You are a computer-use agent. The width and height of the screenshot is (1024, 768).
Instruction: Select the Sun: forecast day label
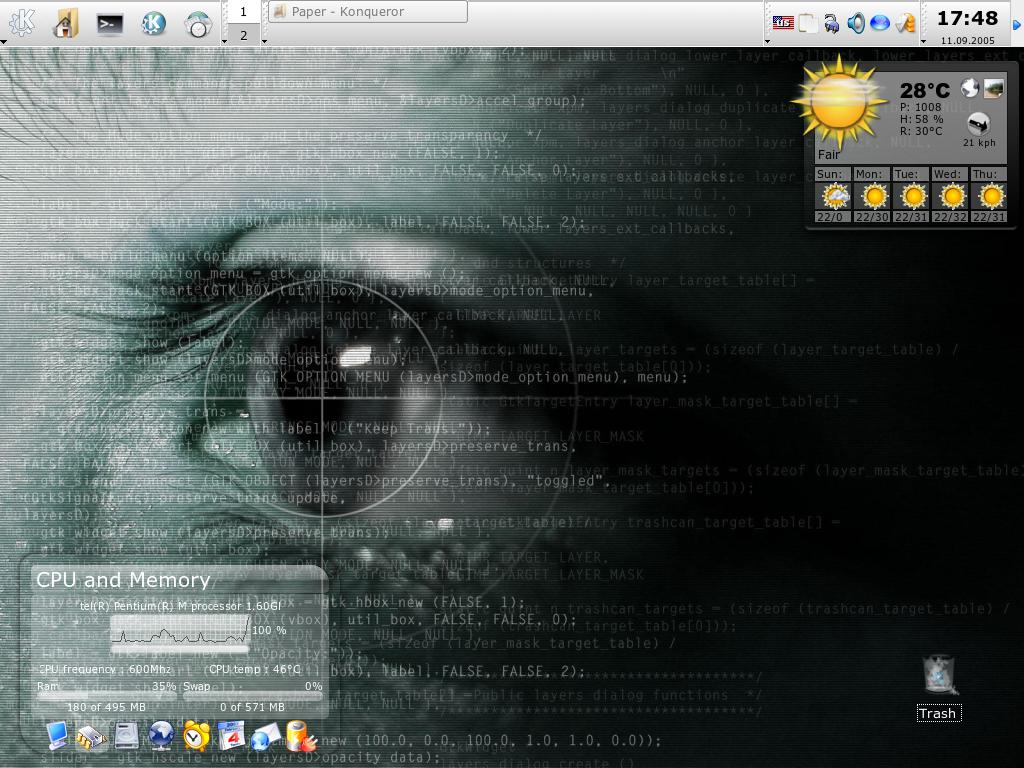point(832,174)
